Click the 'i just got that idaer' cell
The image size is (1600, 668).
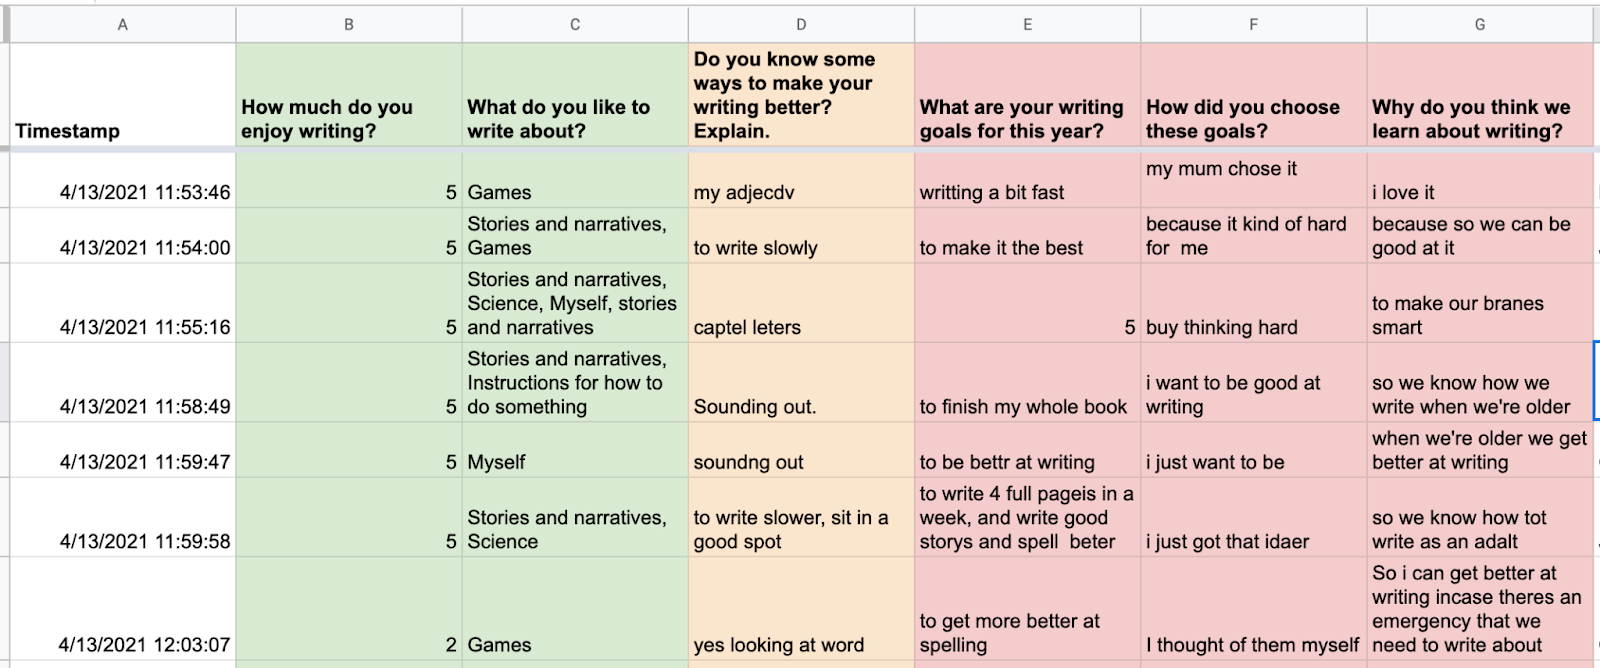point(1253,517)
